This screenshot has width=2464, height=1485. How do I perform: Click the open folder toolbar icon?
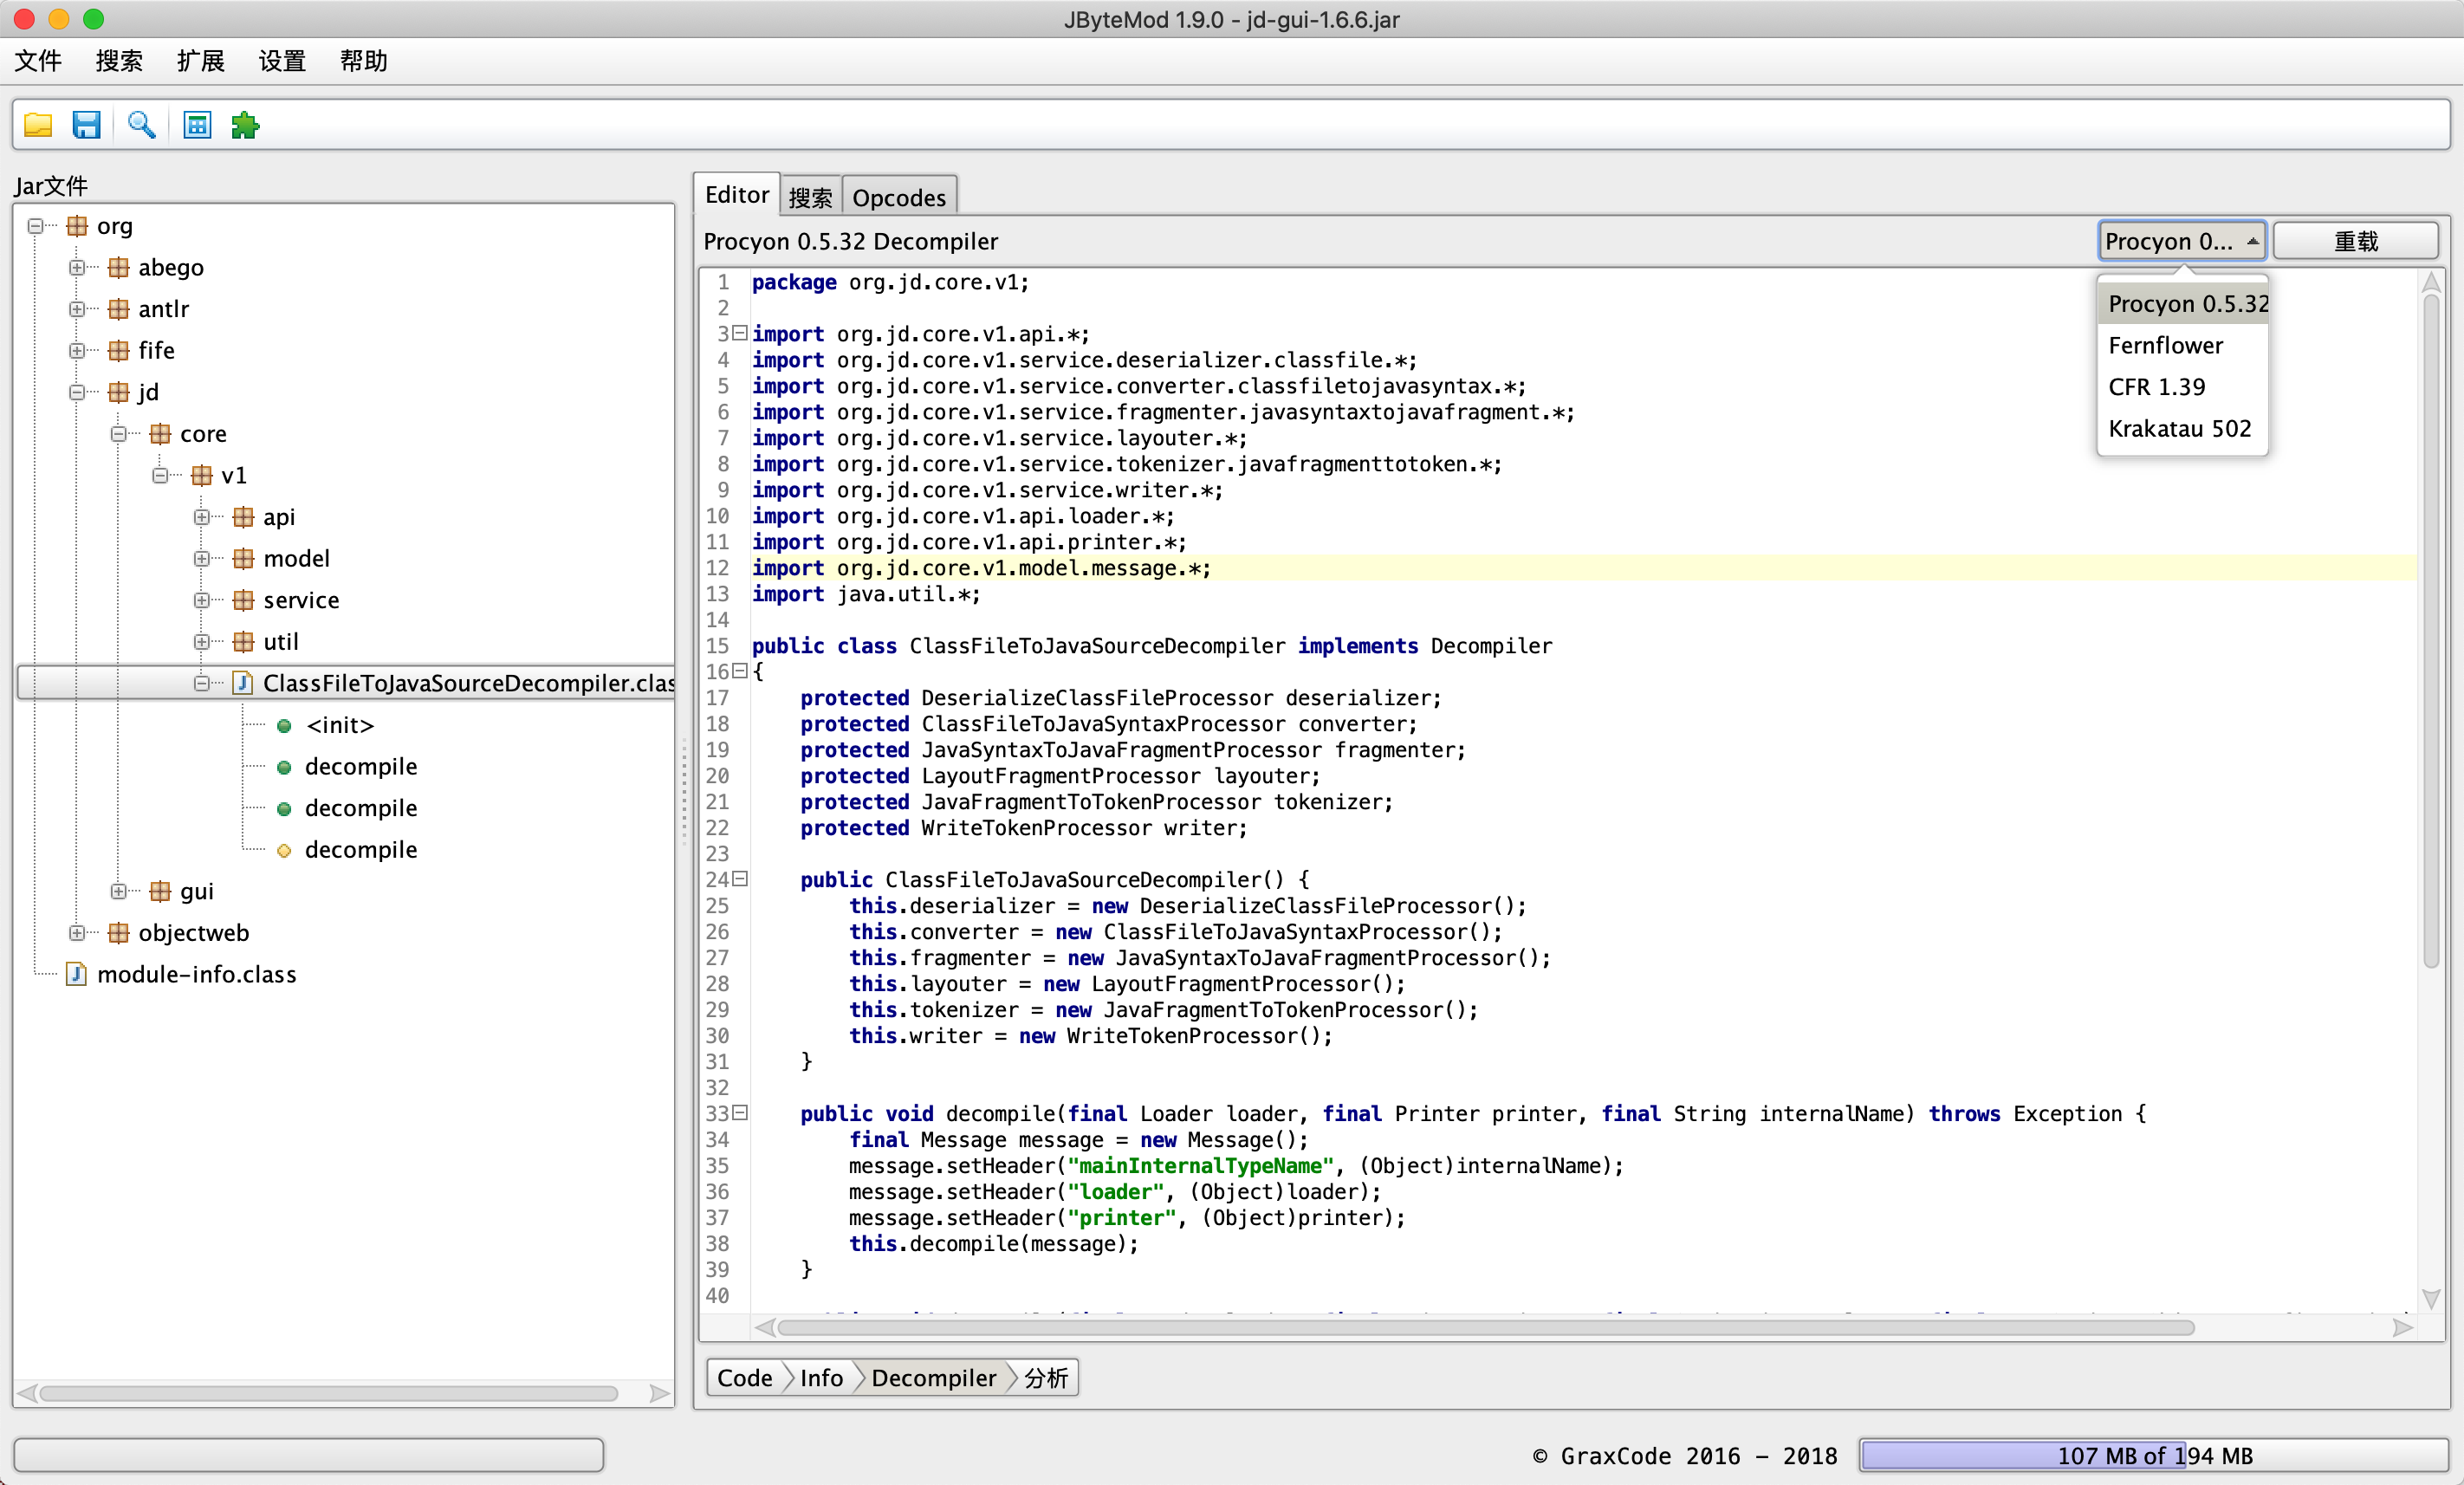click(38, 126)
